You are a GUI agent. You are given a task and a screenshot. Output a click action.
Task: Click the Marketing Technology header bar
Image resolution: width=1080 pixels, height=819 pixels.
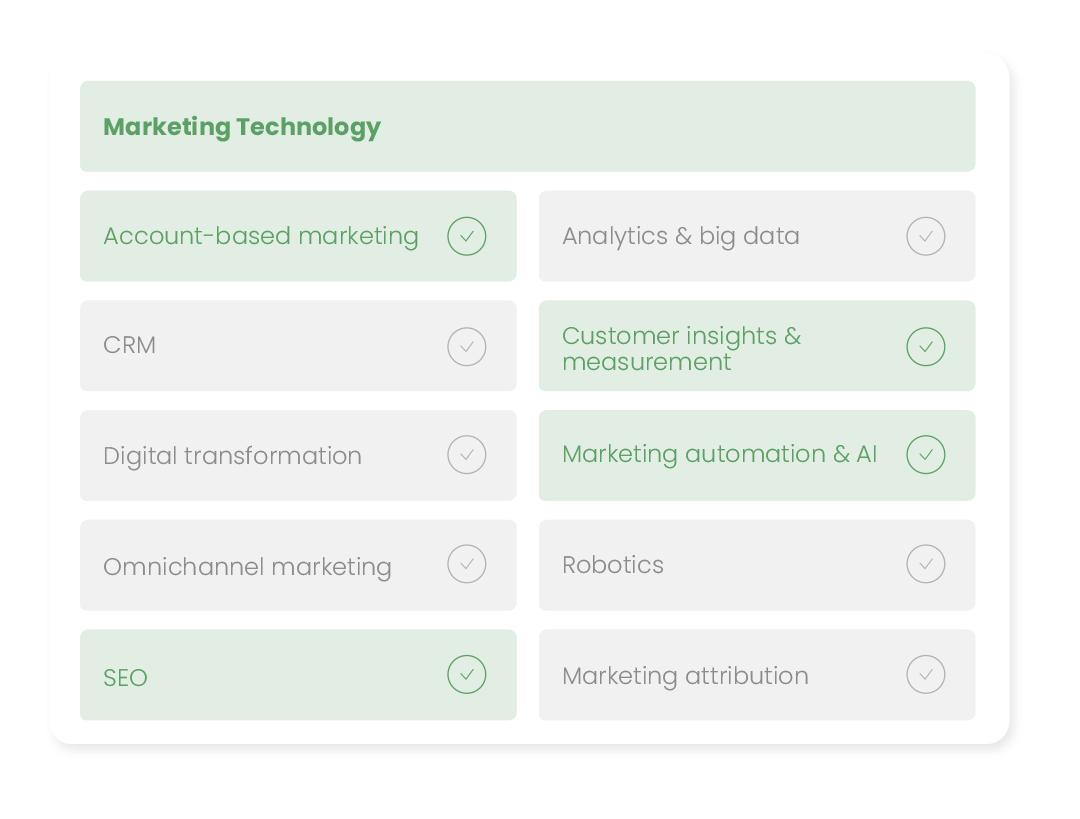point(528,126)
